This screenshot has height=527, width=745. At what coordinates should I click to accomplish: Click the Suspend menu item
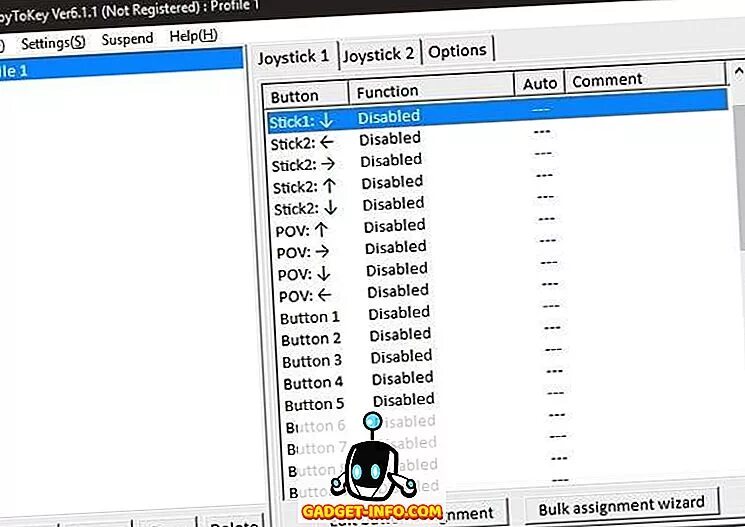[127, 38]
